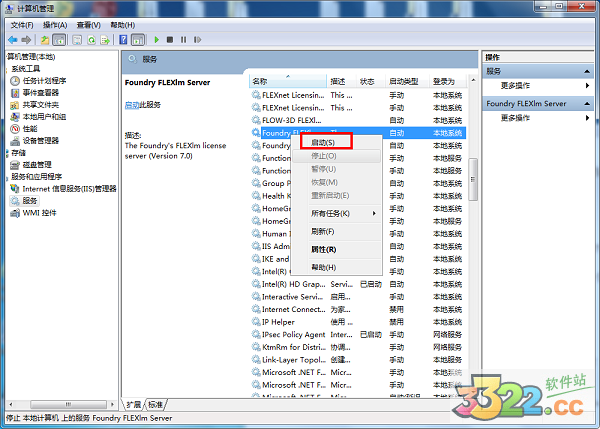Select the Internet Connect... service row
Screen dimensions: 600x429
click(357, 309)
